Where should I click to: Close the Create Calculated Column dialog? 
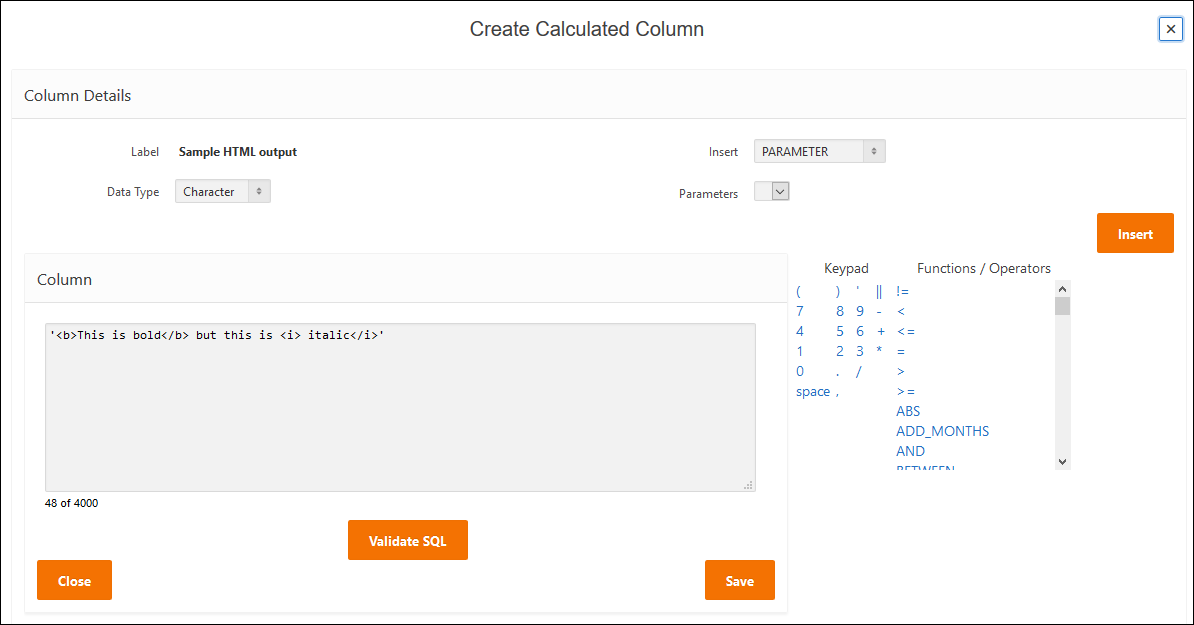pyautogui.click(x=1170, y=29)
